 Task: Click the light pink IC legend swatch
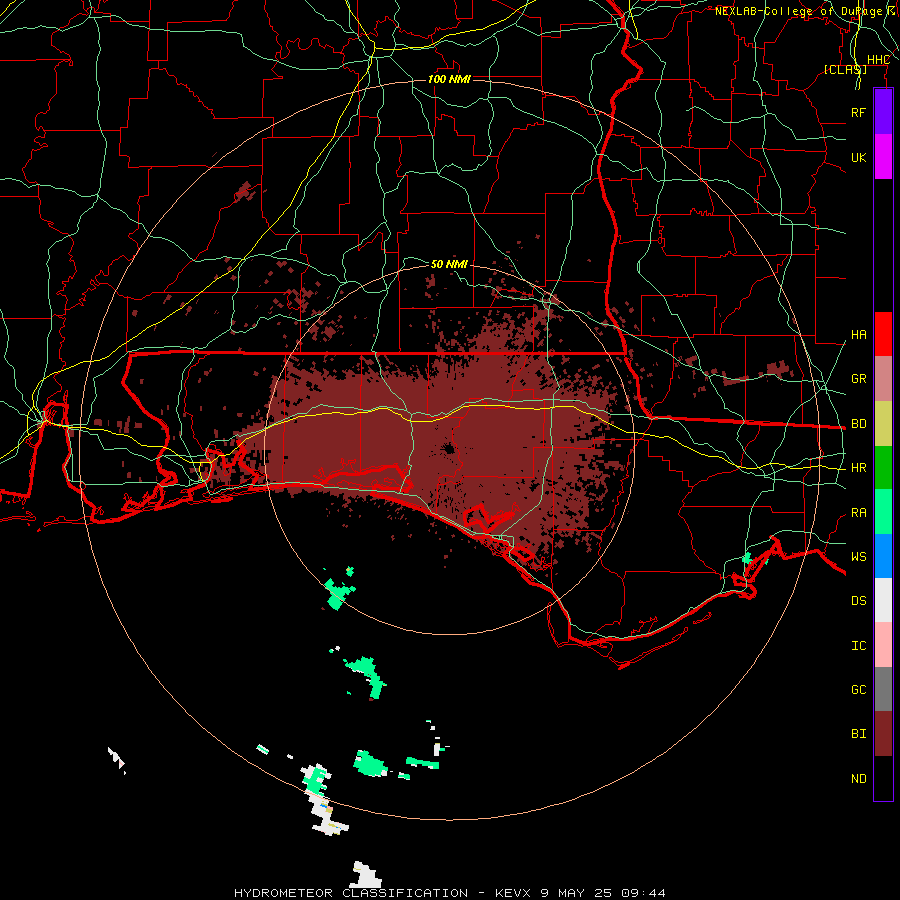pyautogui.click(x=883, y=645)
